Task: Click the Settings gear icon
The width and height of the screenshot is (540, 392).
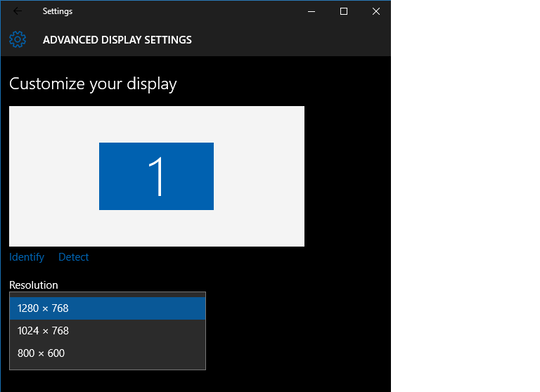Action: [18, 40]
